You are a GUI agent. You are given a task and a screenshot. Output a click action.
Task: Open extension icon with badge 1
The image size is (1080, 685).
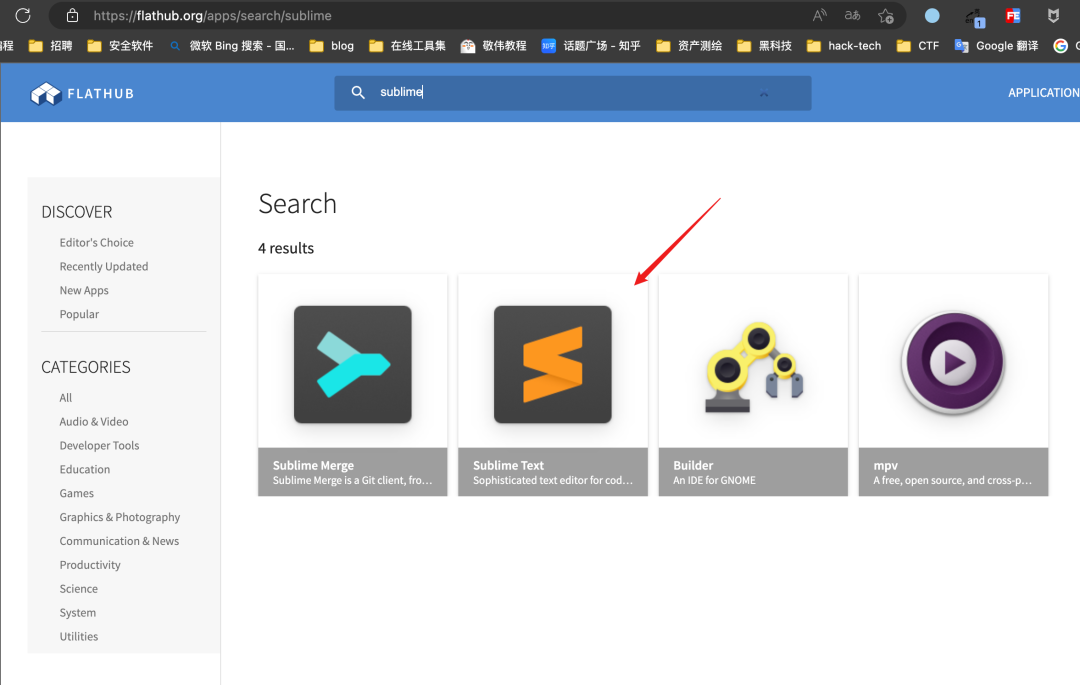coord(975,17)
